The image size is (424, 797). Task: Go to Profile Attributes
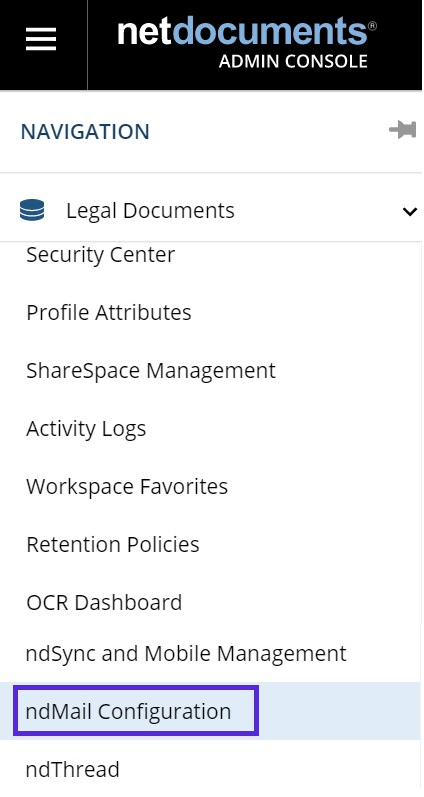[109, 313]
